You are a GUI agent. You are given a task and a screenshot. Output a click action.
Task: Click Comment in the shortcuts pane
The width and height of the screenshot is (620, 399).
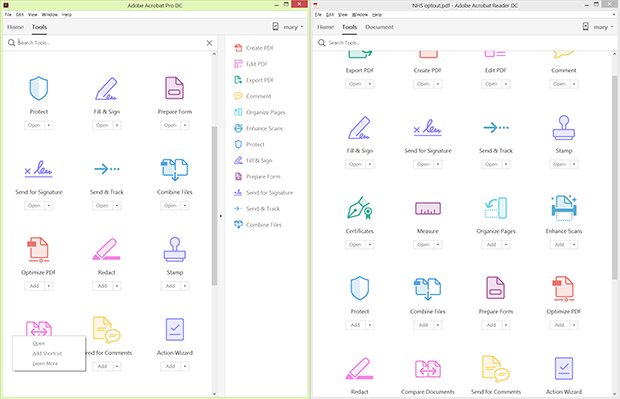pos(253,96)
